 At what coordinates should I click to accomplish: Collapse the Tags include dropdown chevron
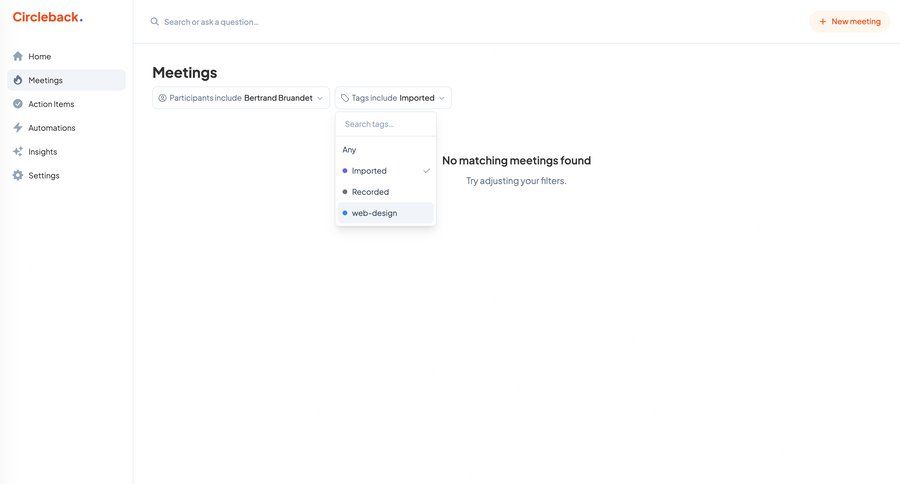(x=442, y=98)
